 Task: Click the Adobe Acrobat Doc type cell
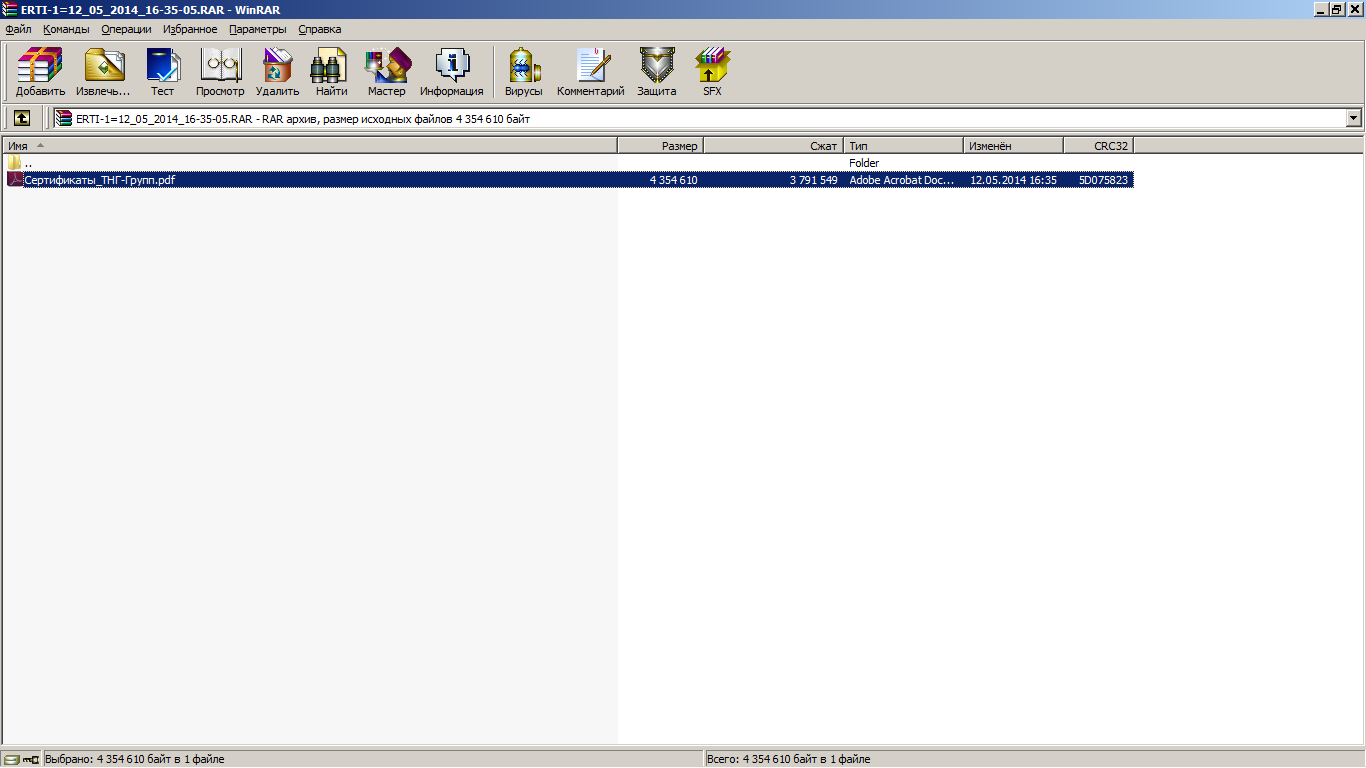[x=902, y=180]
